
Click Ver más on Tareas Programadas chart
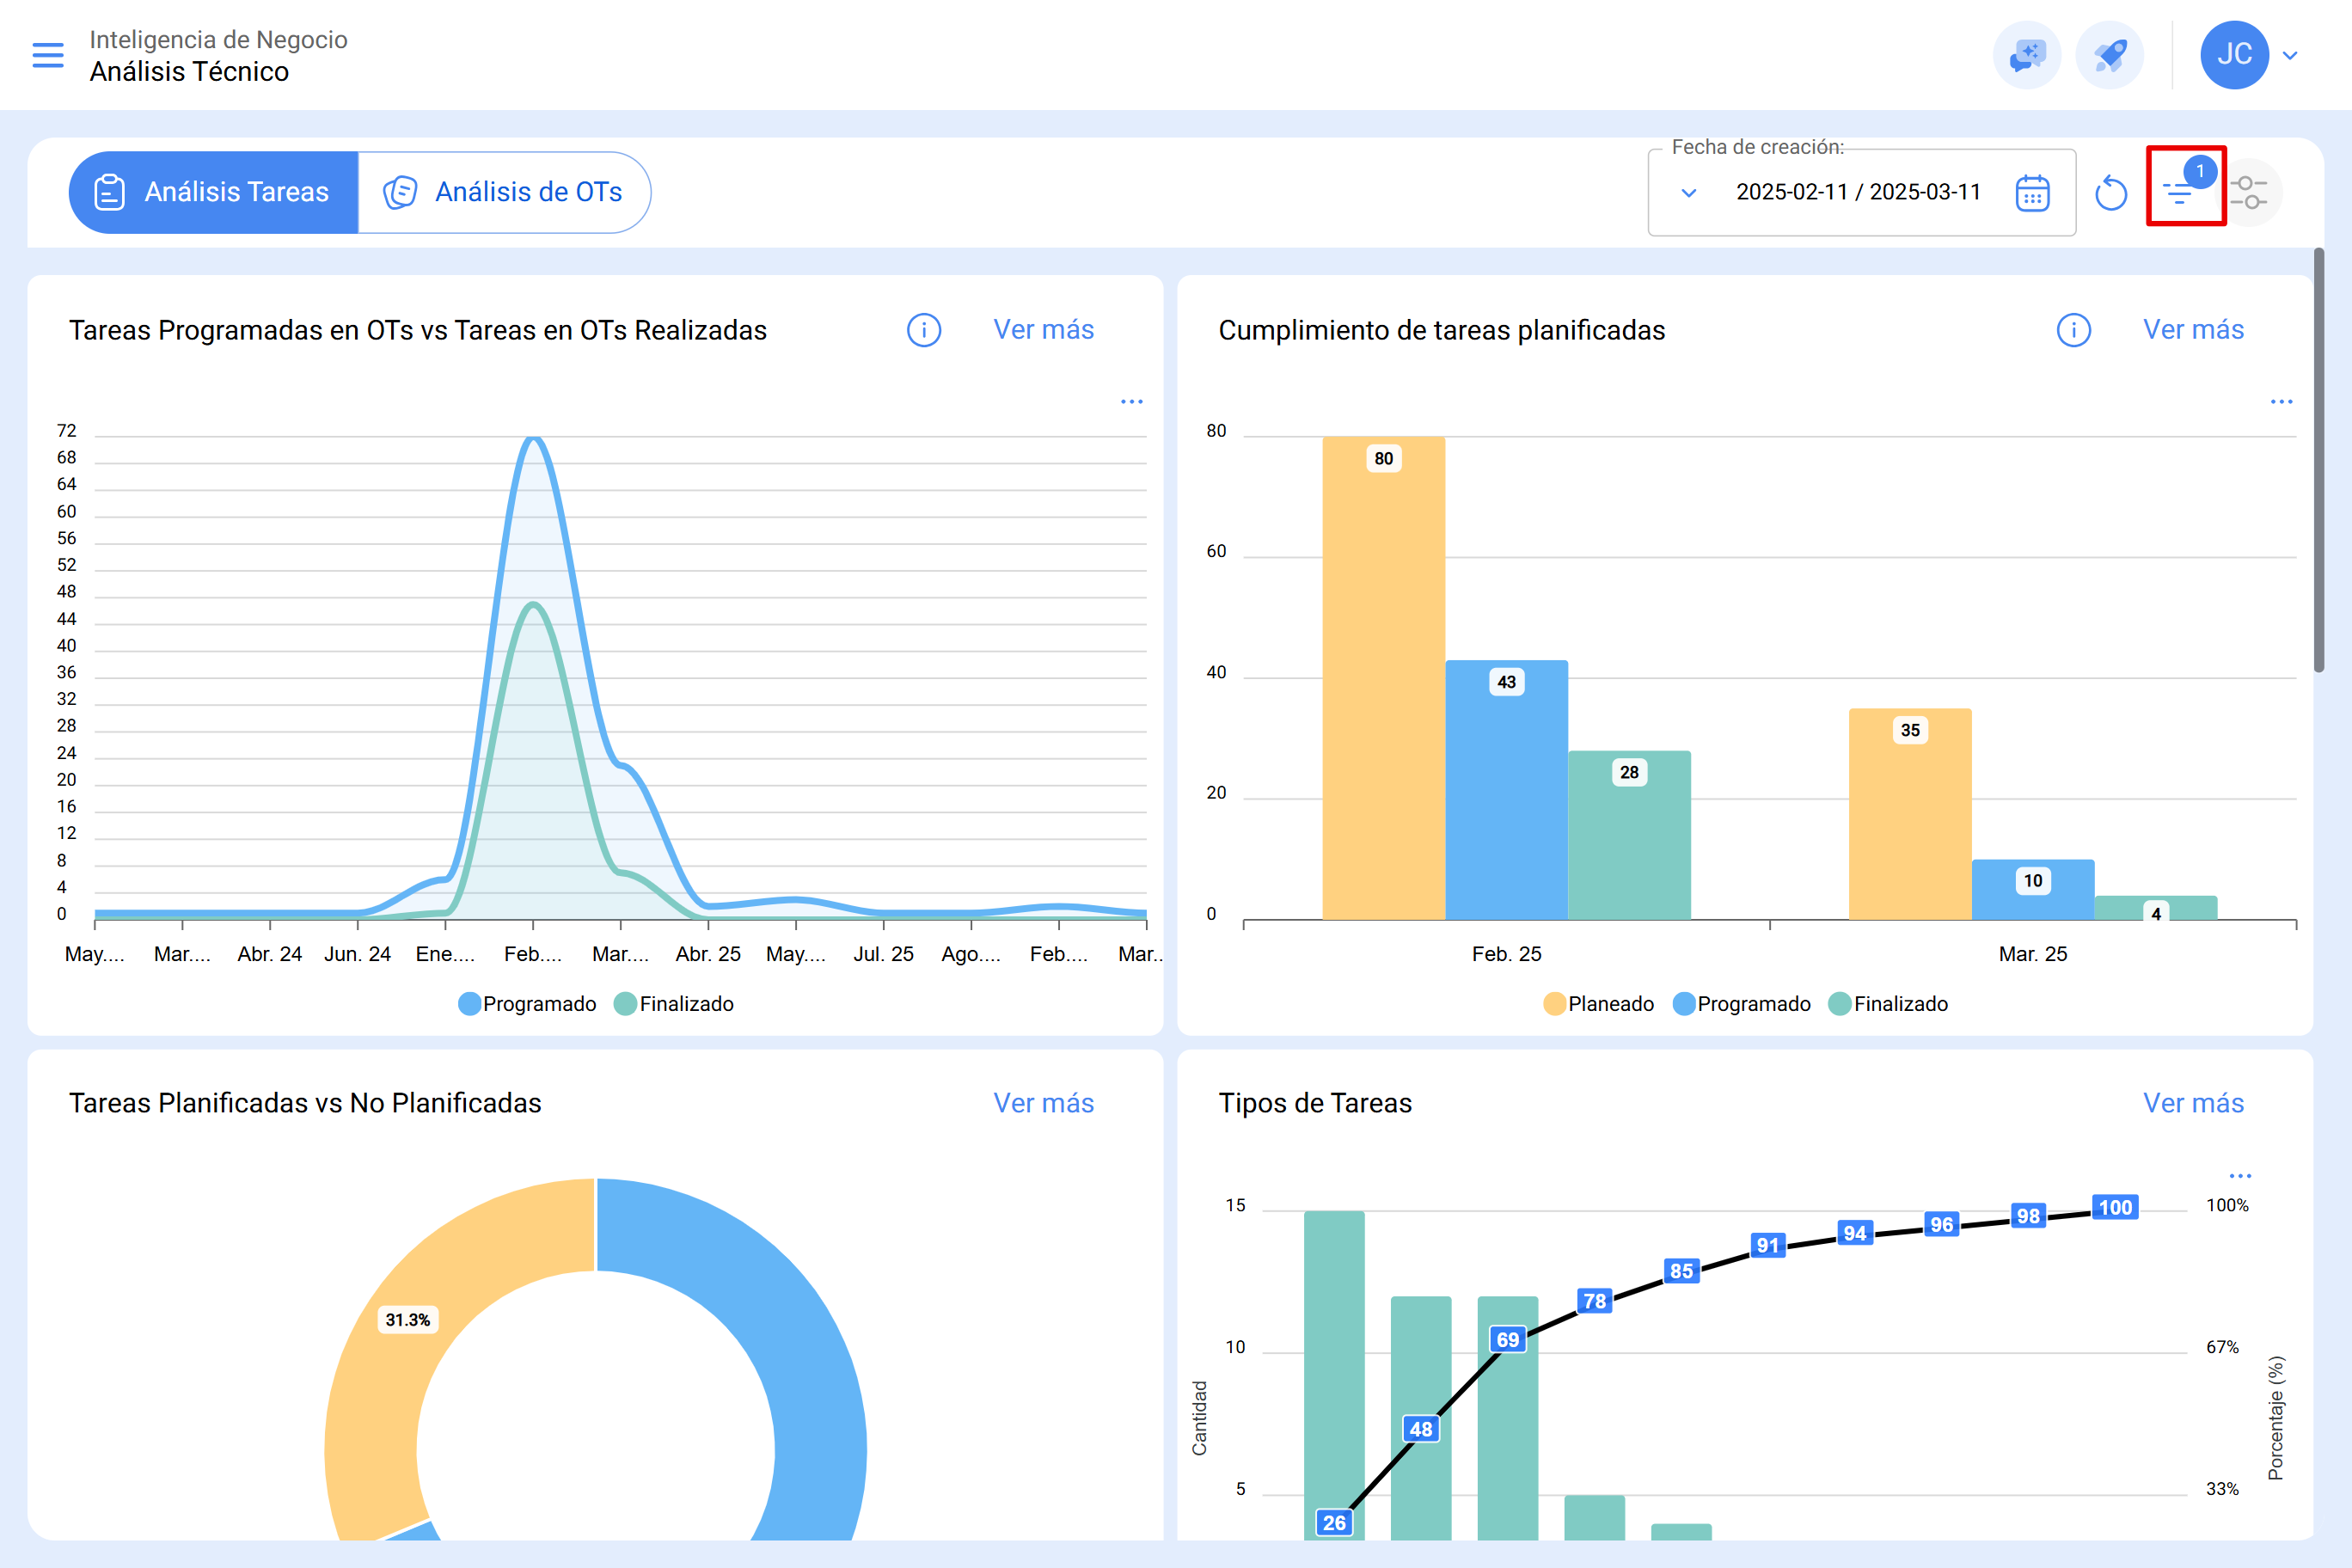1043,330
